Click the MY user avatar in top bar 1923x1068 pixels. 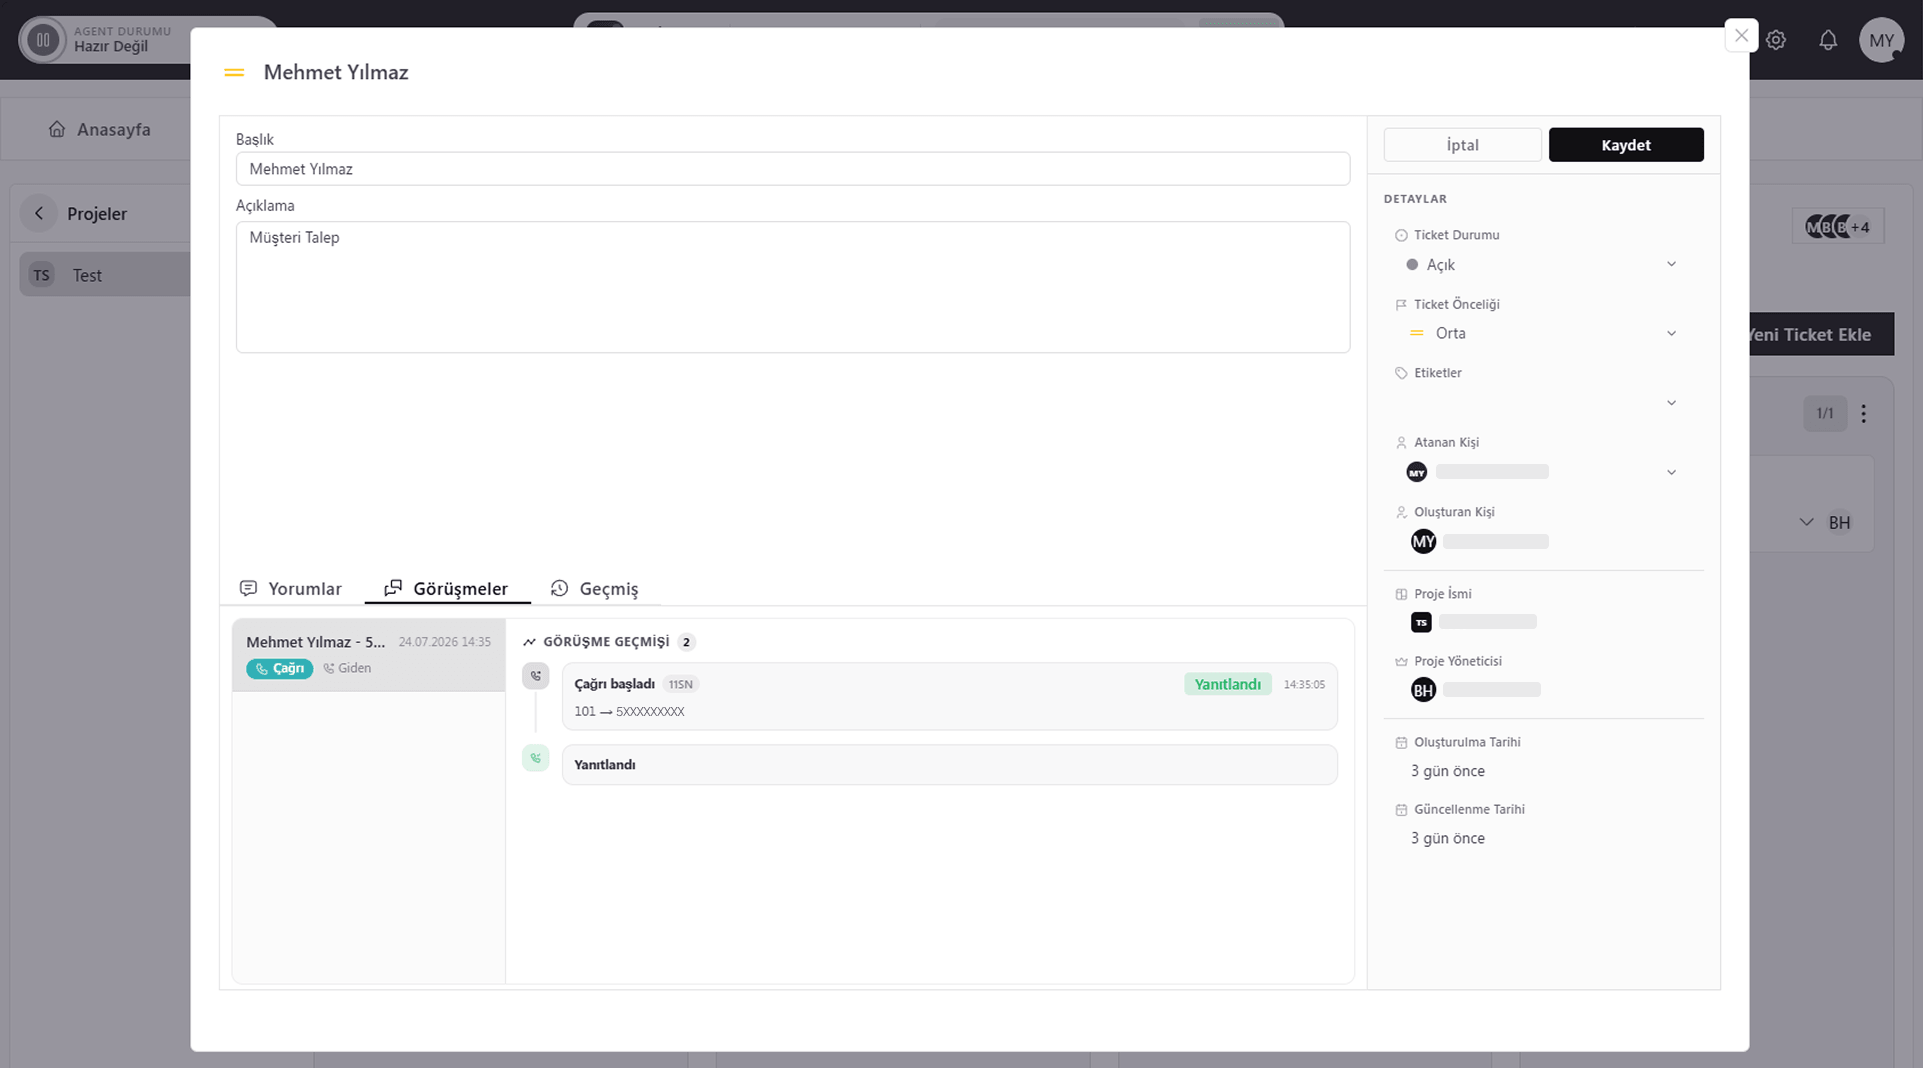pos(1881,40)
